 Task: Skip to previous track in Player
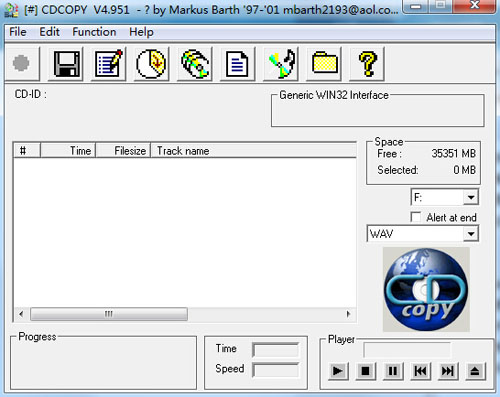pos(420,371)
